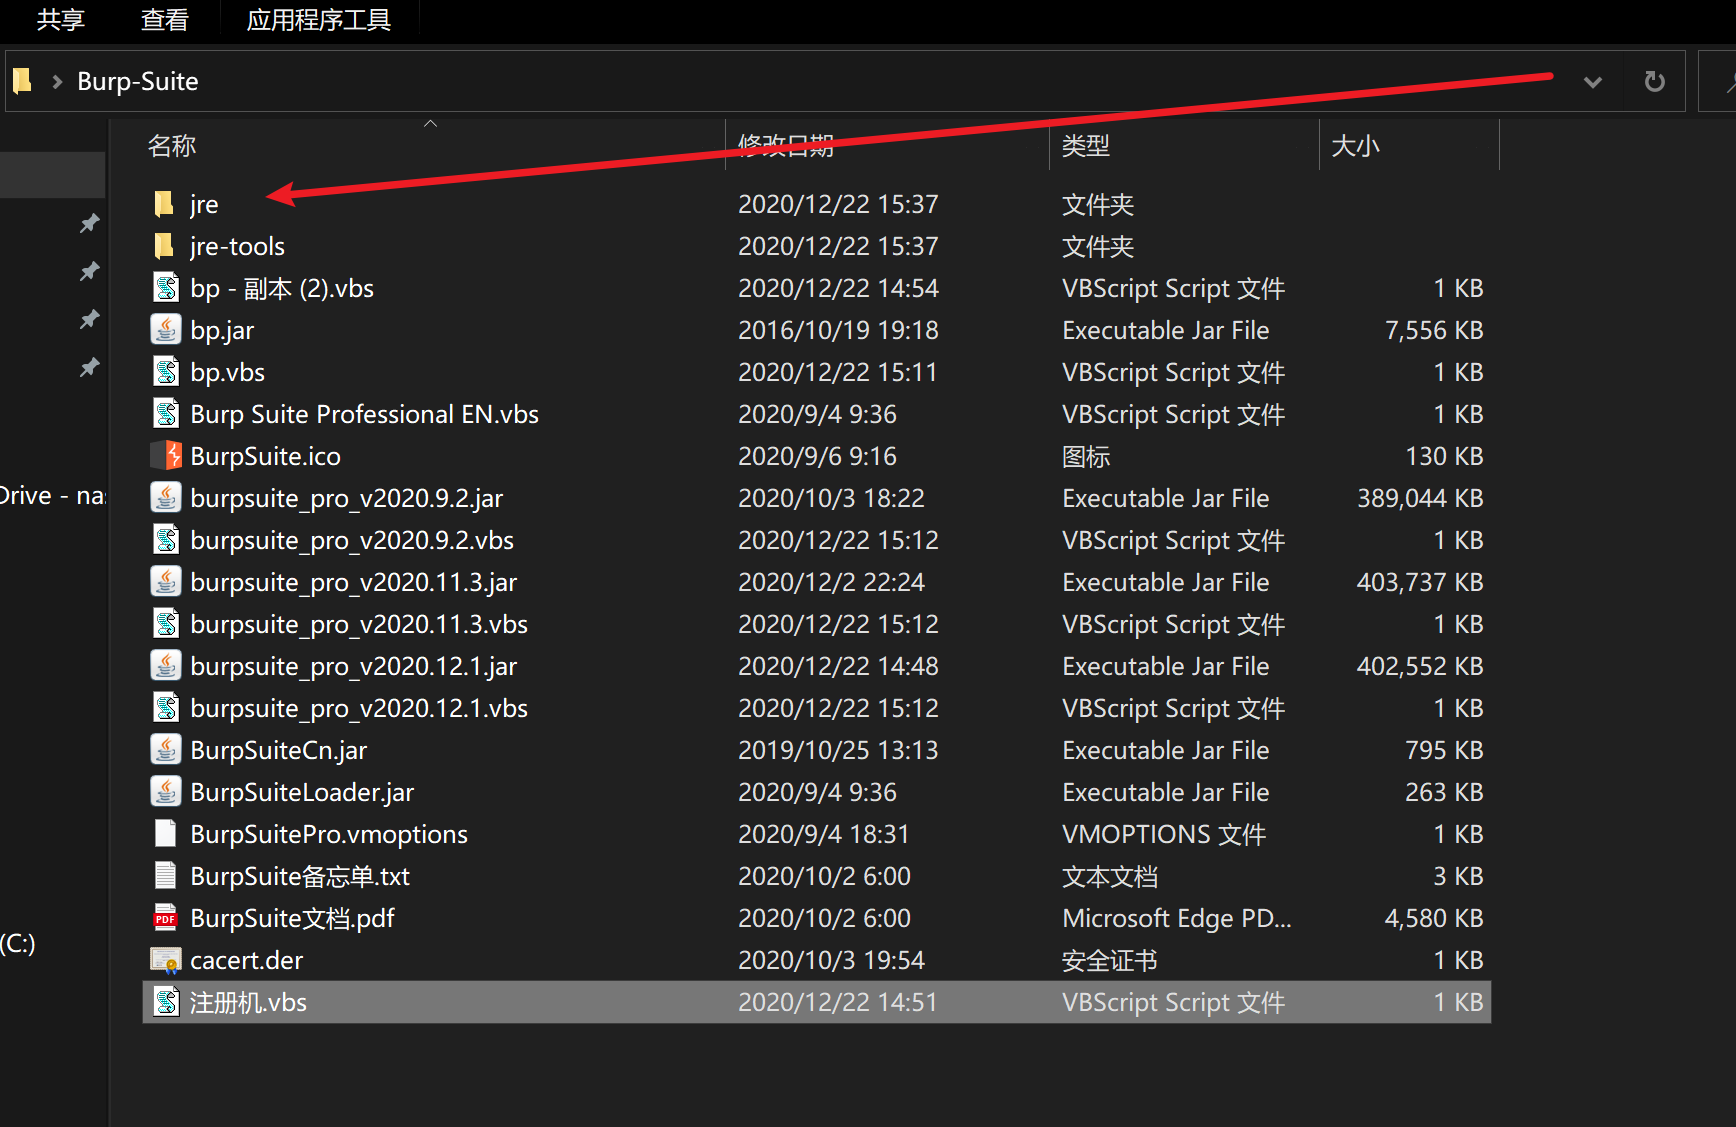The height and width of the screenshot is (1127, 1736).
Task: Select BurpSuitePro.vmoptions blank file icon
Action: tap(166, 833)
